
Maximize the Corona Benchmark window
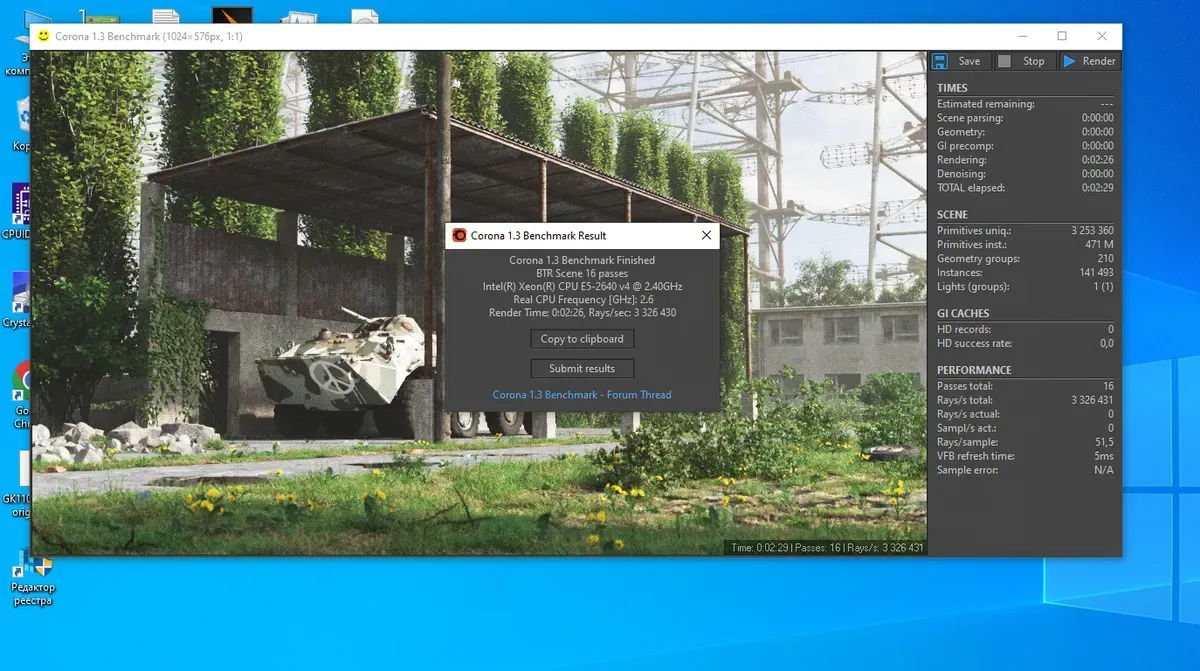point(1062,36)
